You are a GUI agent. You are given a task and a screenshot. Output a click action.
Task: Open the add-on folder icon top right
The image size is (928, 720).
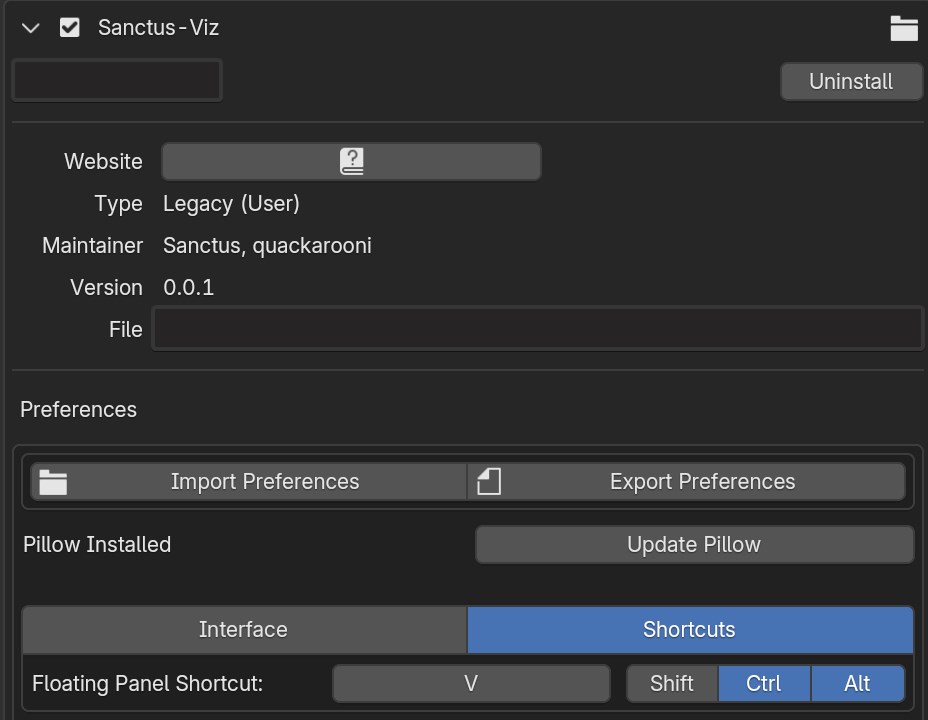point(904,28)
